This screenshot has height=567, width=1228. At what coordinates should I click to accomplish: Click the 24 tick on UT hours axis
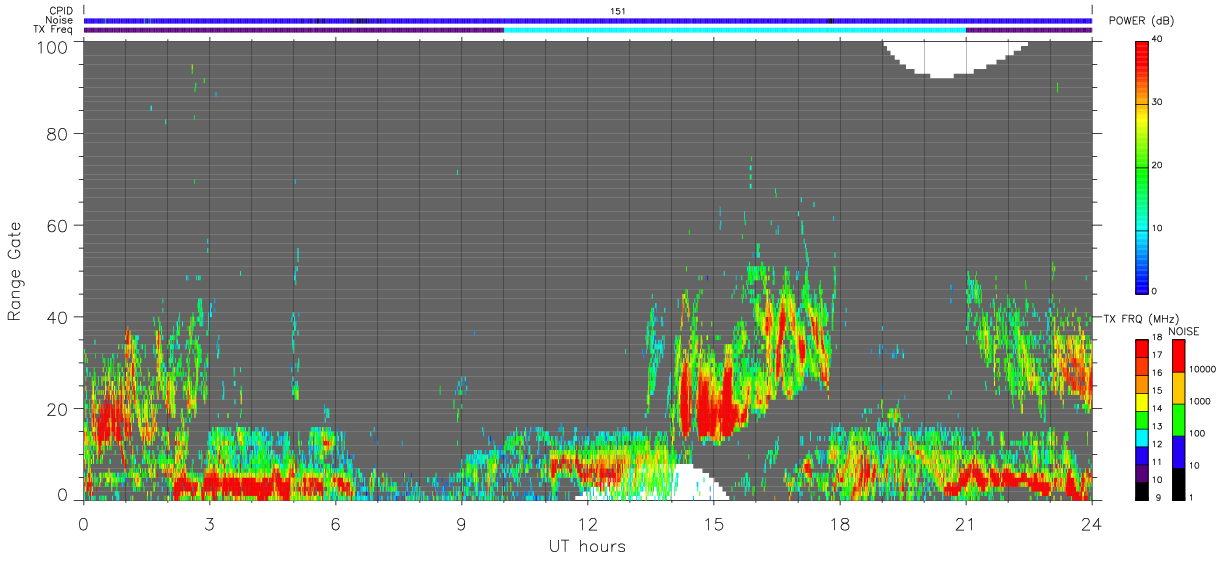[1092, 523]
